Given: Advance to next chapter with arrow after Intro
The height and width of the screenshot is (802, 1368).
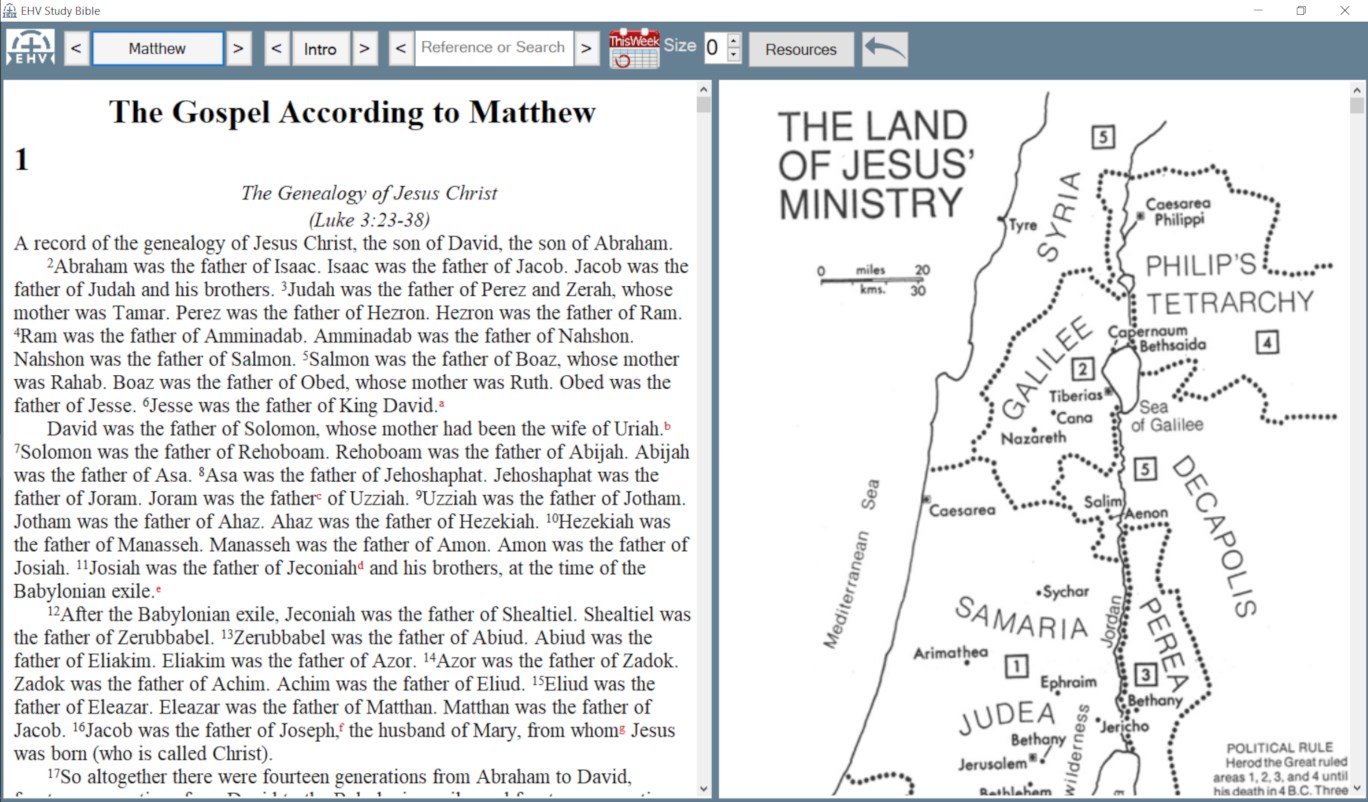Looking at the screenshot, I should [365, 47].
